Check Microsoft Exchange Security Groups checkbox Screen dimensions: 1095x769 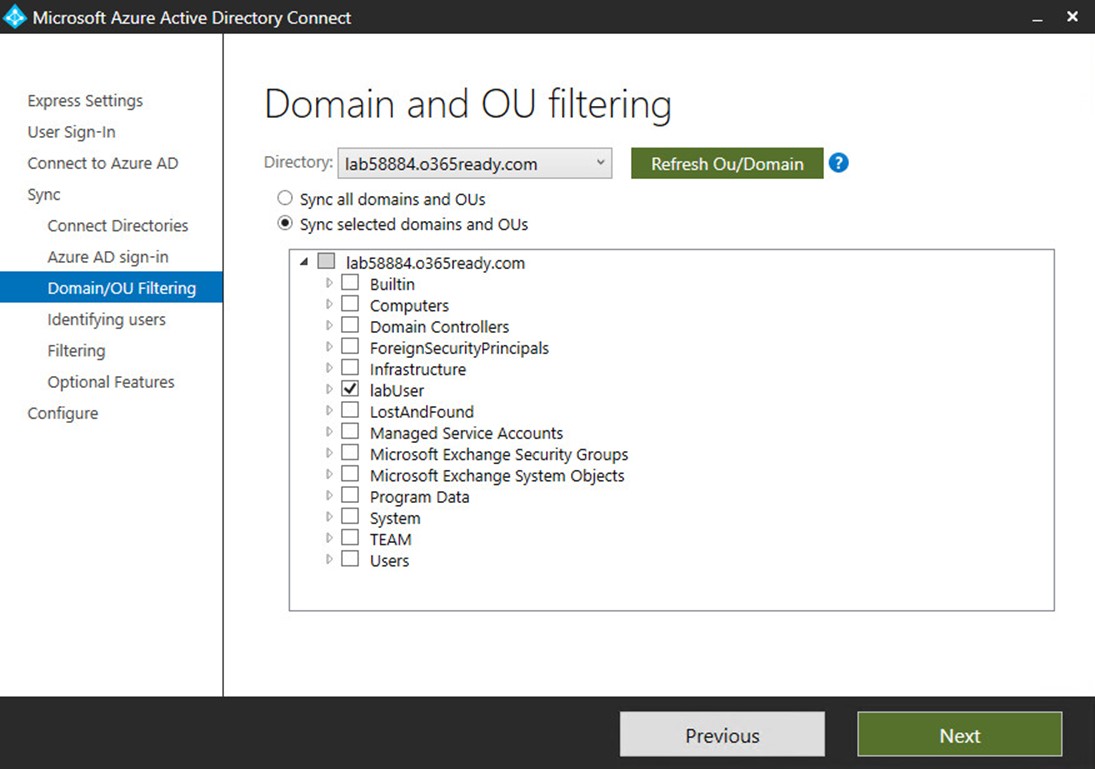click(x=350, y=453)
